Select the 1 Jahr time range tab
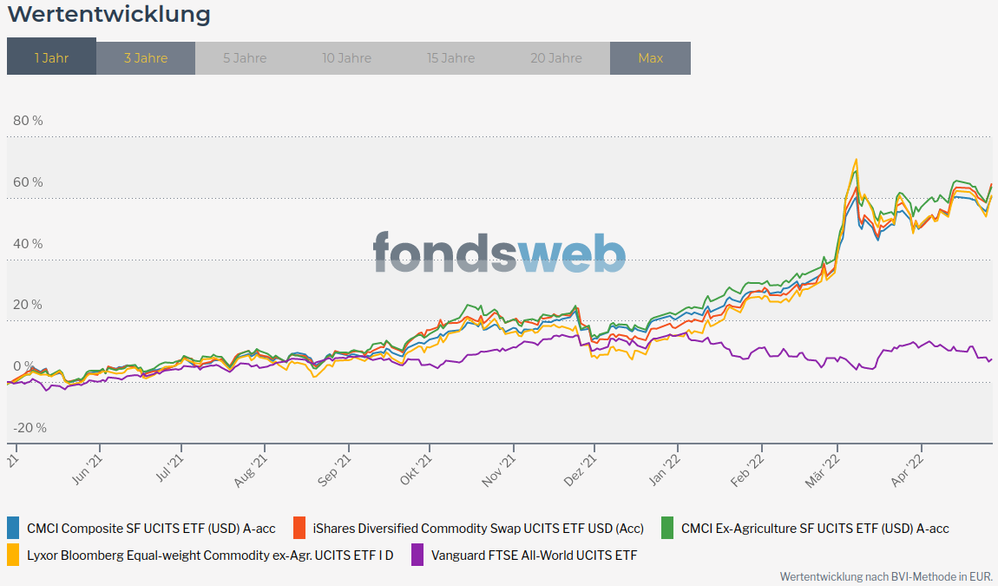The height and width of the screenshot is (586, 998). pyautogui.click(x=51, y=58)
